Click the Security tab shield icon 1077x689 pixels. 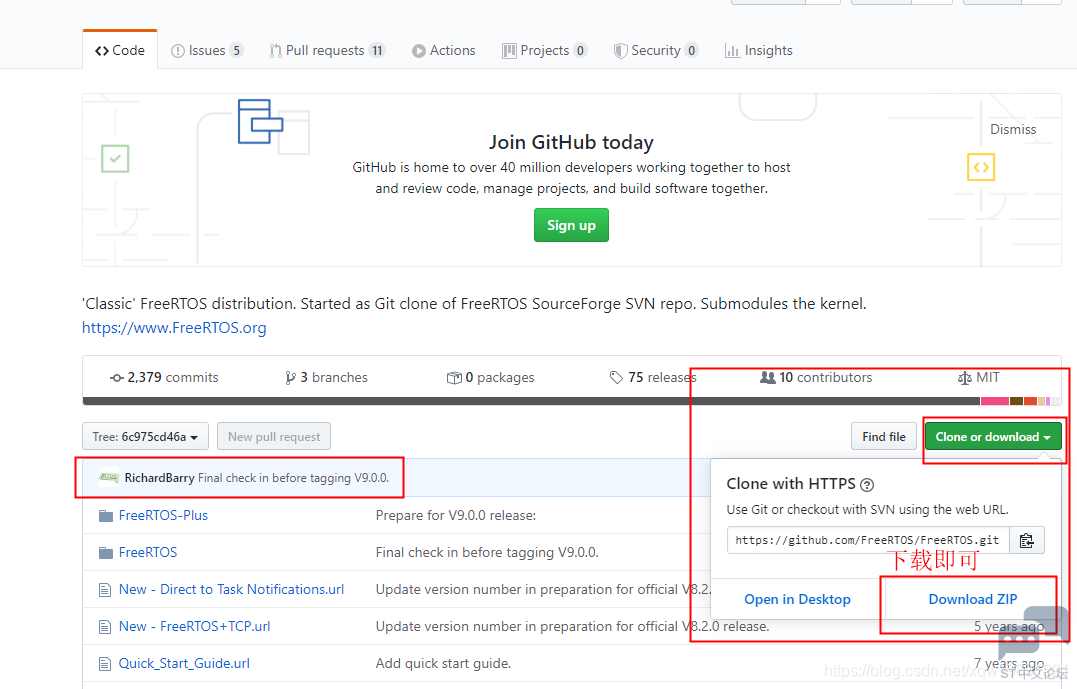pos(620,51)
